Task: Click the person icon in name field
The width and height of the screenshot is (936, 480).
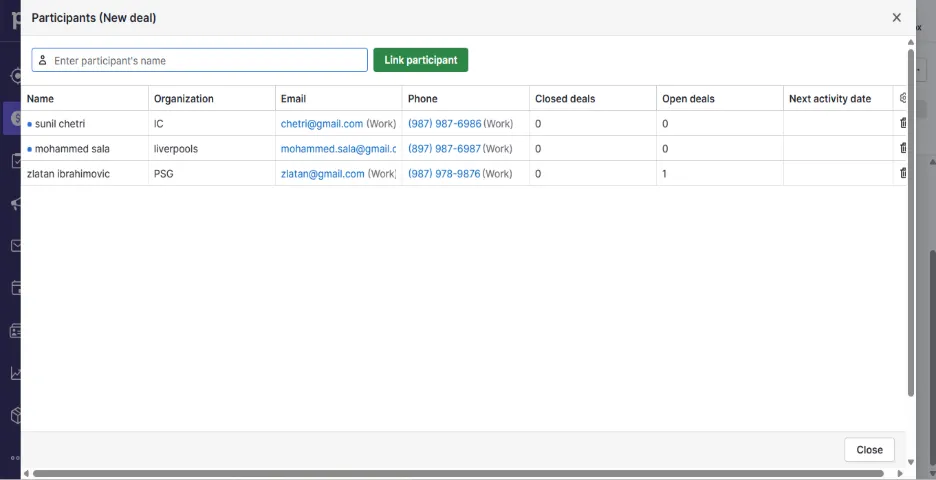Action: point(42,60)
